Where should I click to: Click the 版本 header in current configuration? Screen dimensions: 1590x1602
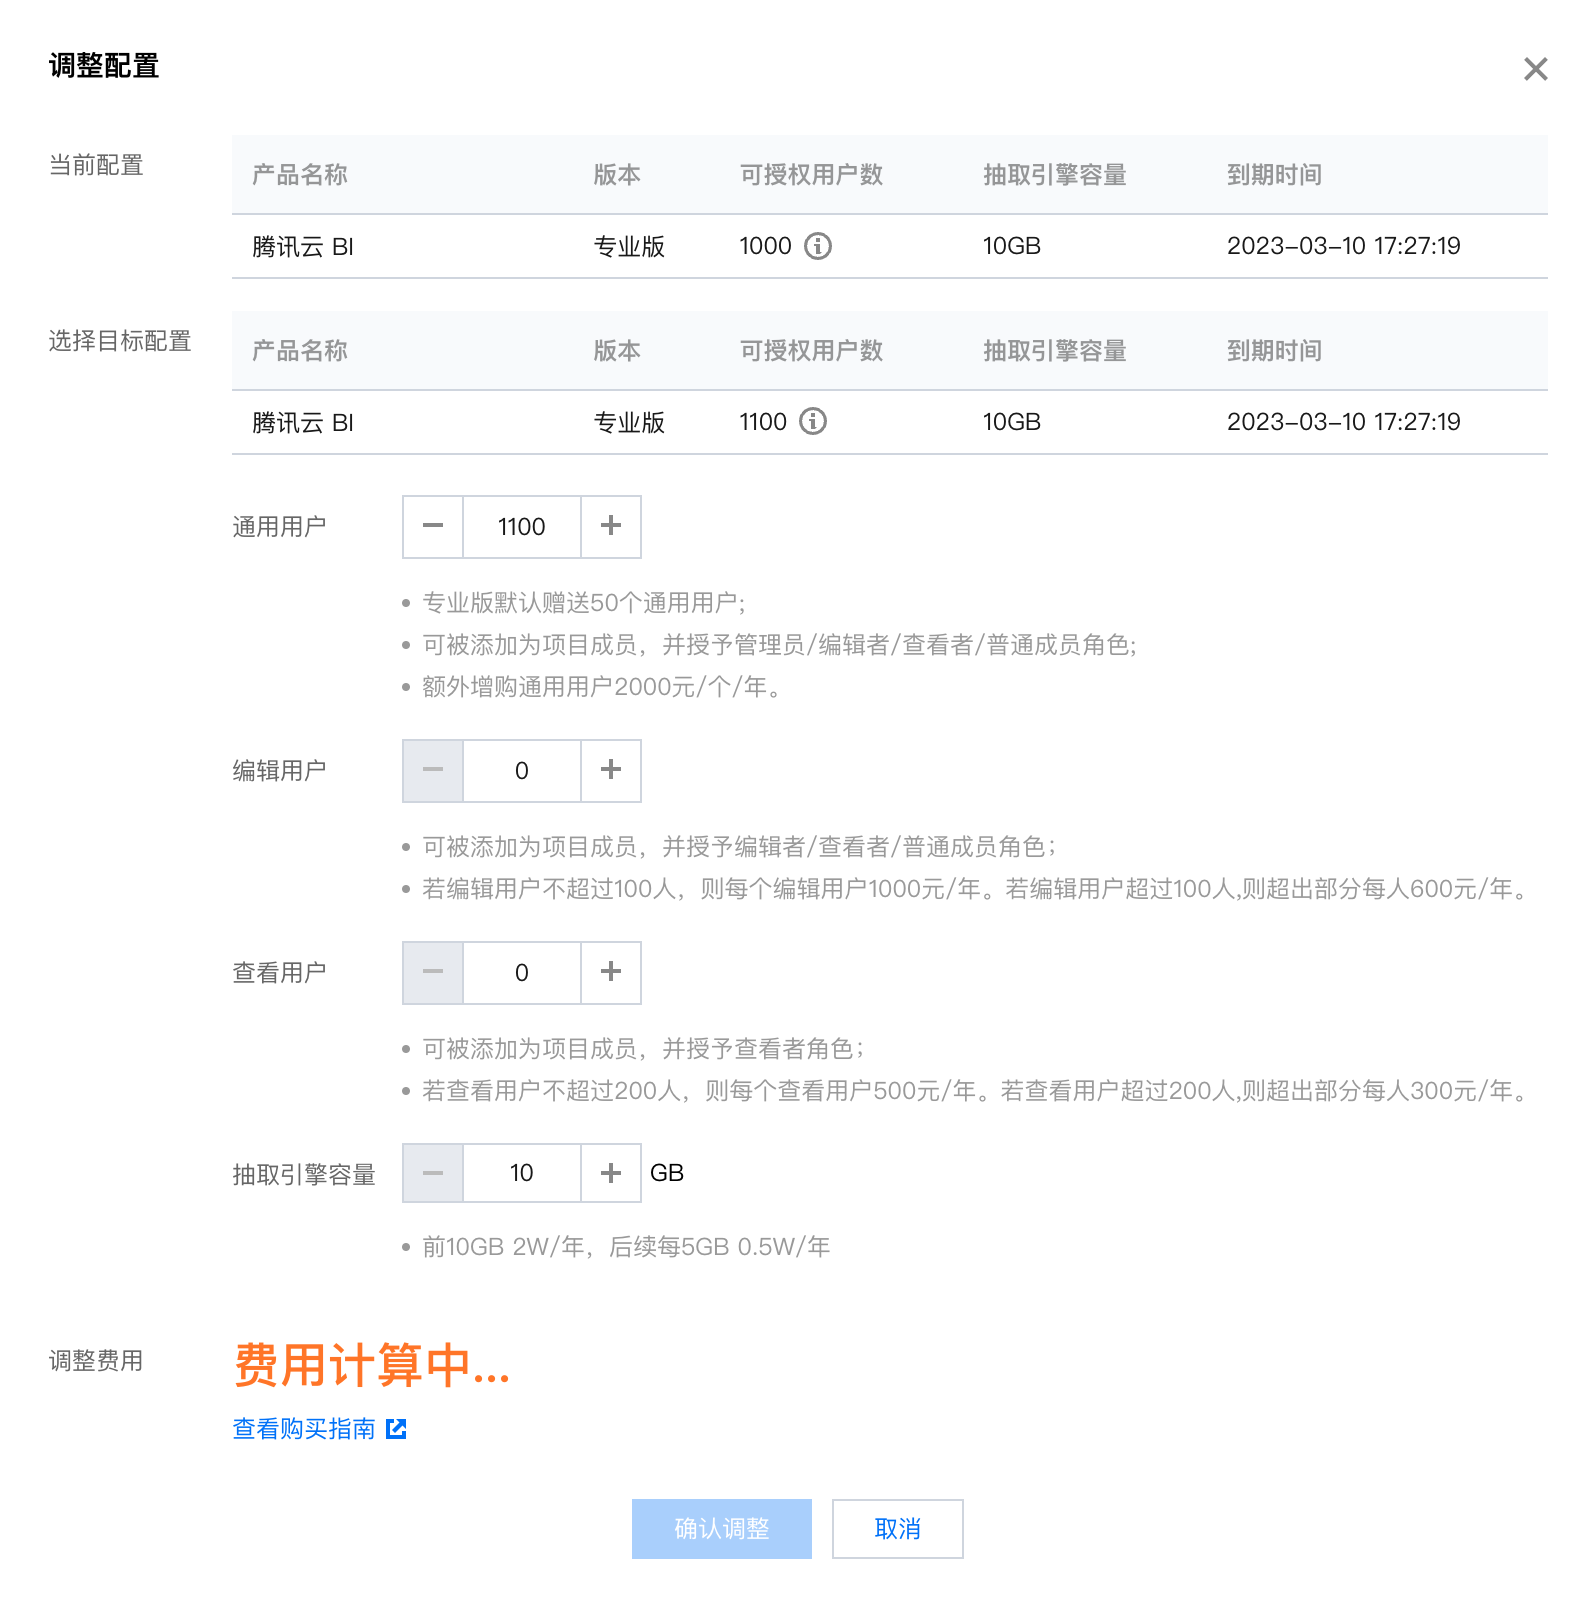coord(617,175)
